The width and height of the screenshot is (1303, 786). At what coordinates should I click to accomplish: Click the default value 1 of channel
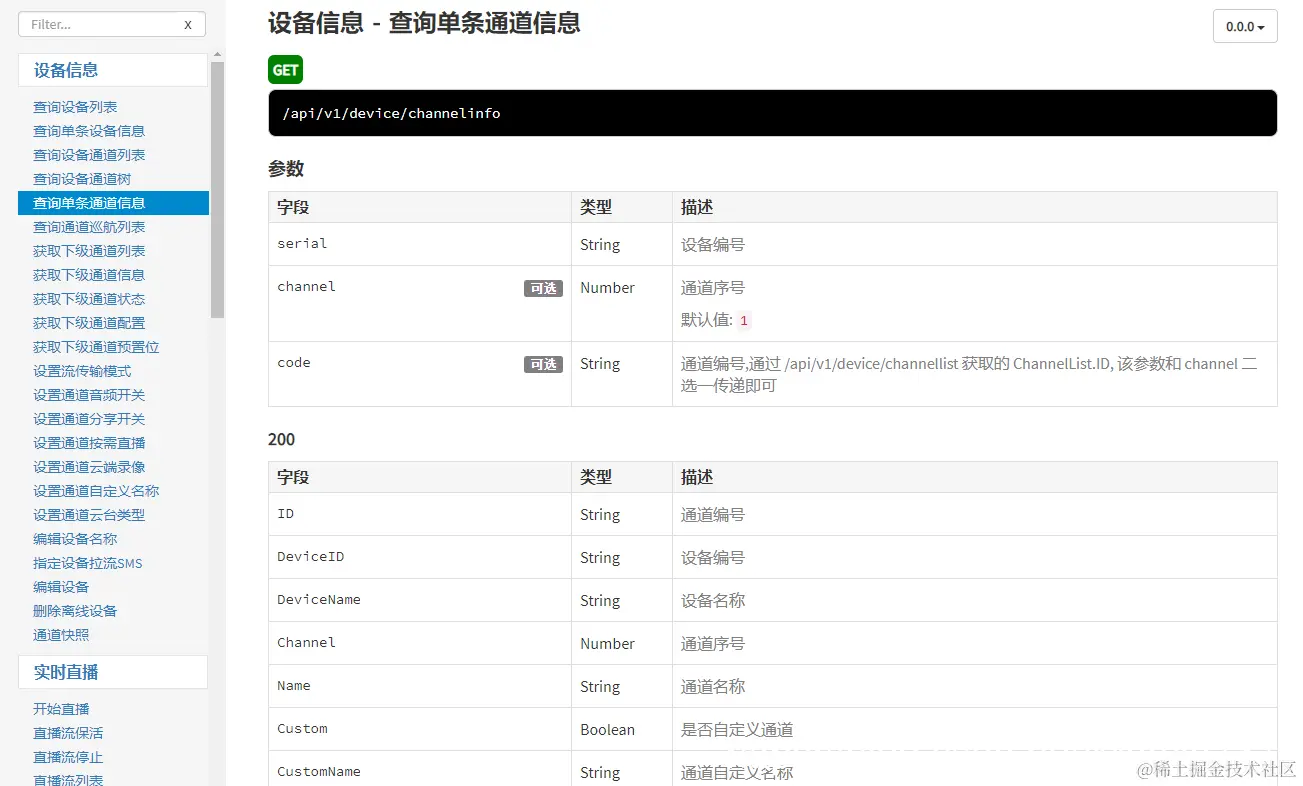pyautogui.click(x=743, y=321)
